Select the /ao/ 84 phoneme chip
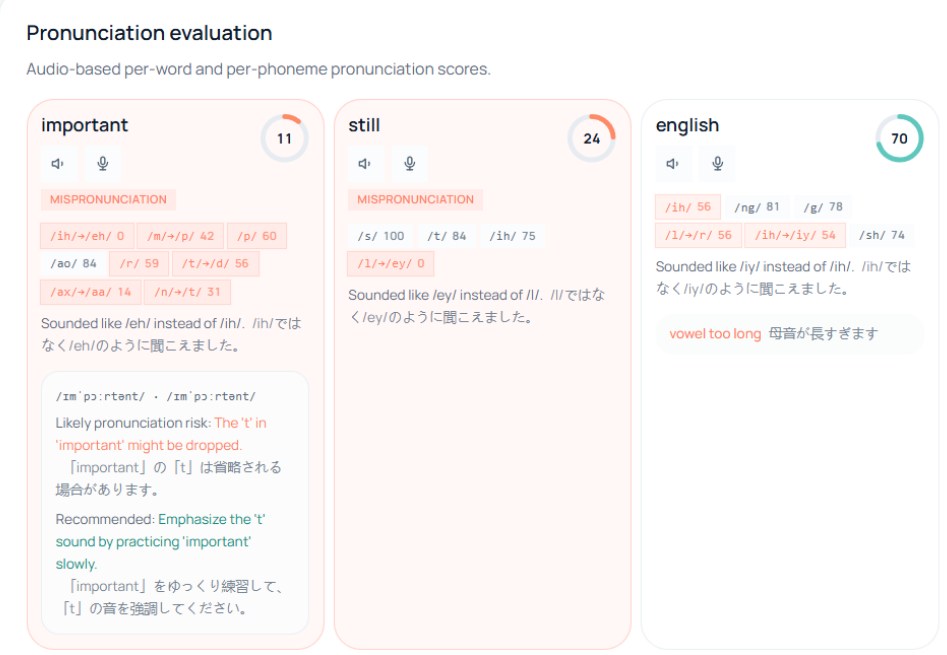This screenshot has height=655, width=947. coord(73,264)
